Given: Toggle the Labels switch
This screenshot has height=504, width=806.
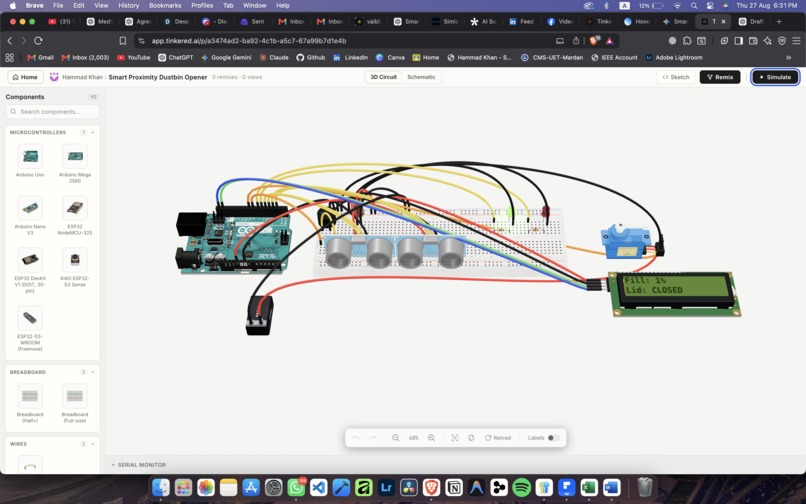Looking at the screenshot, I should pyautogui.click(x=553, y=438).
